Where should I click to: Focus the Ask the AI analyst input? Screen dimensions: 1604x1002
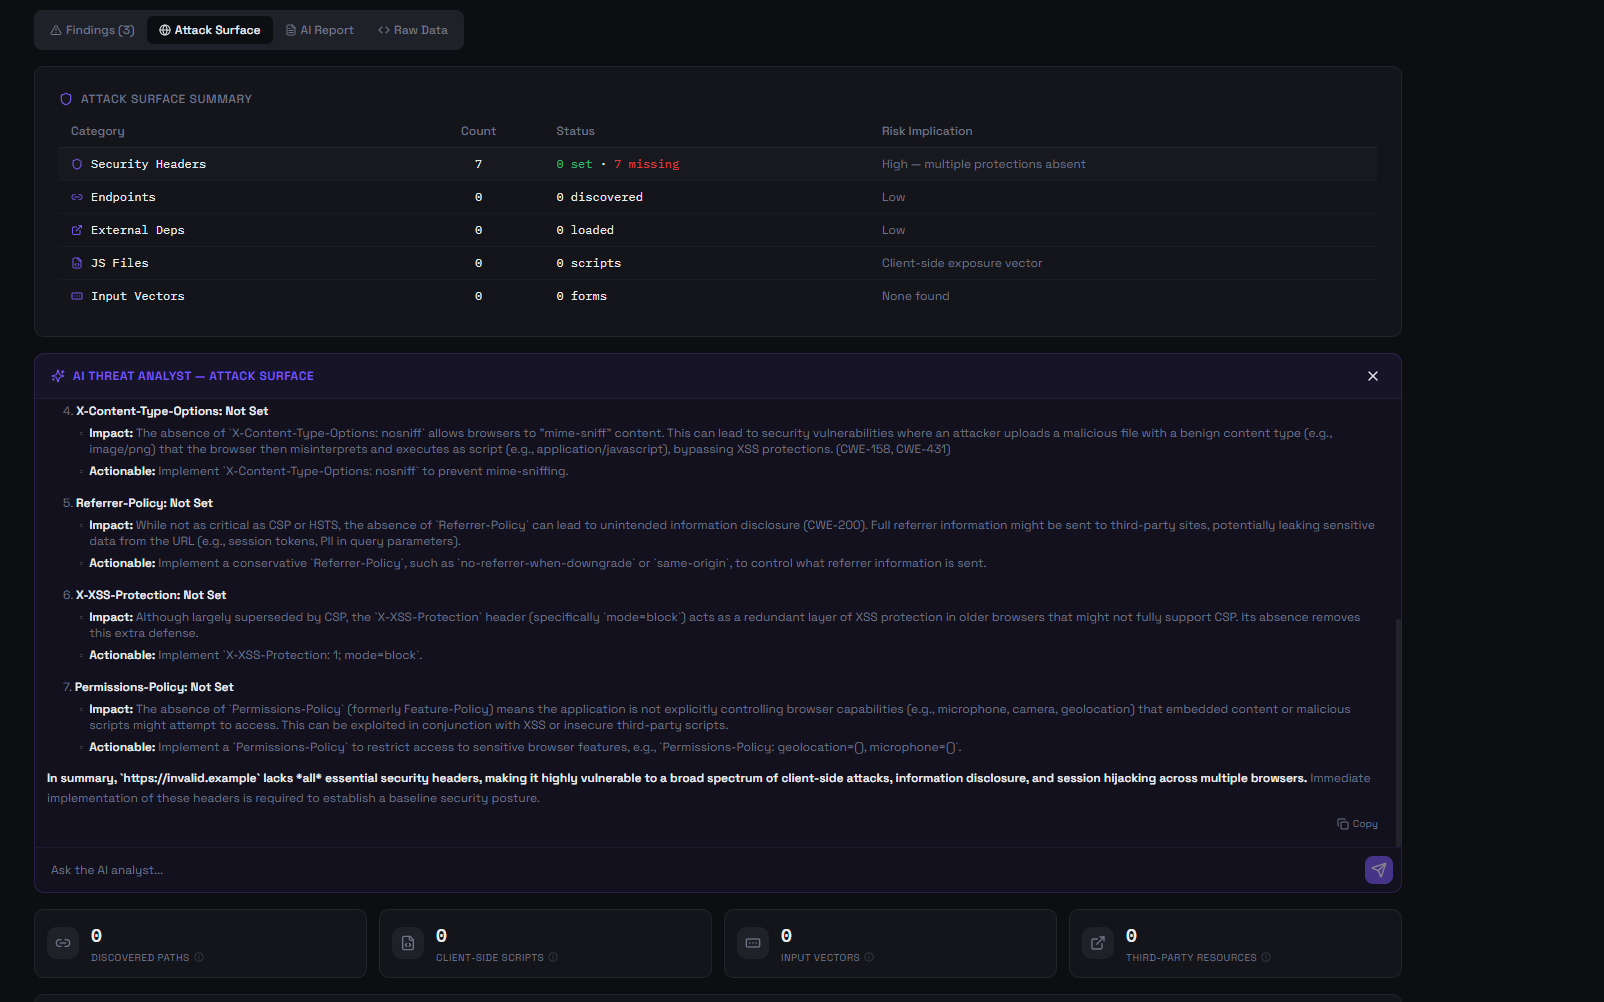[700, 870]
